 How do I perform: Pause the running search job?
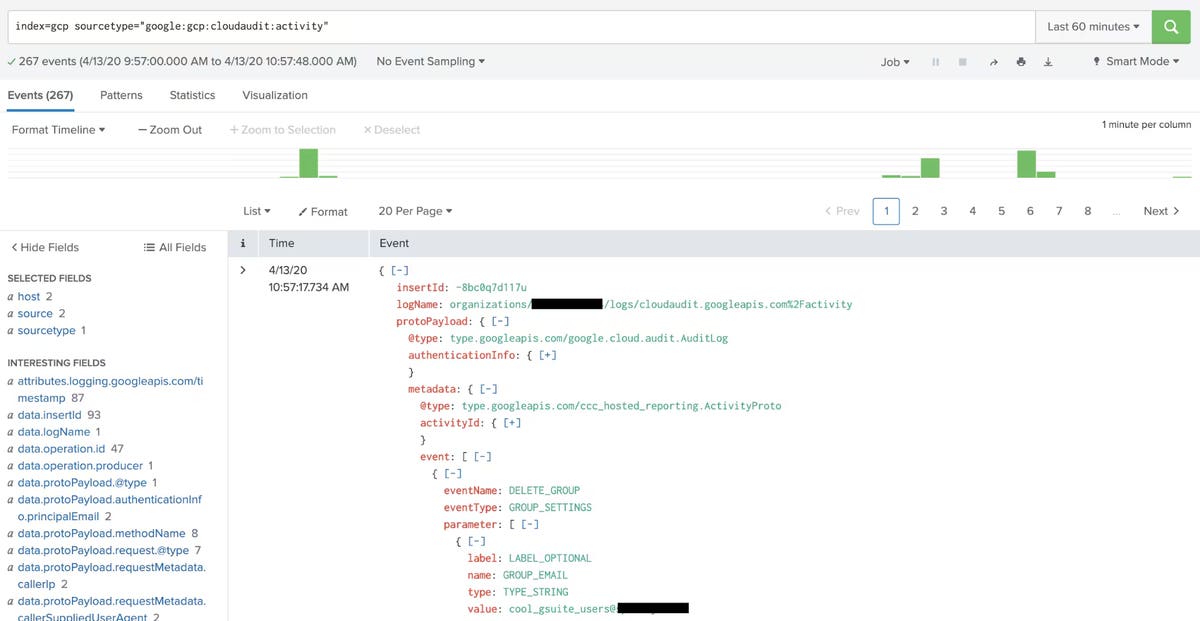click(936, 62)
